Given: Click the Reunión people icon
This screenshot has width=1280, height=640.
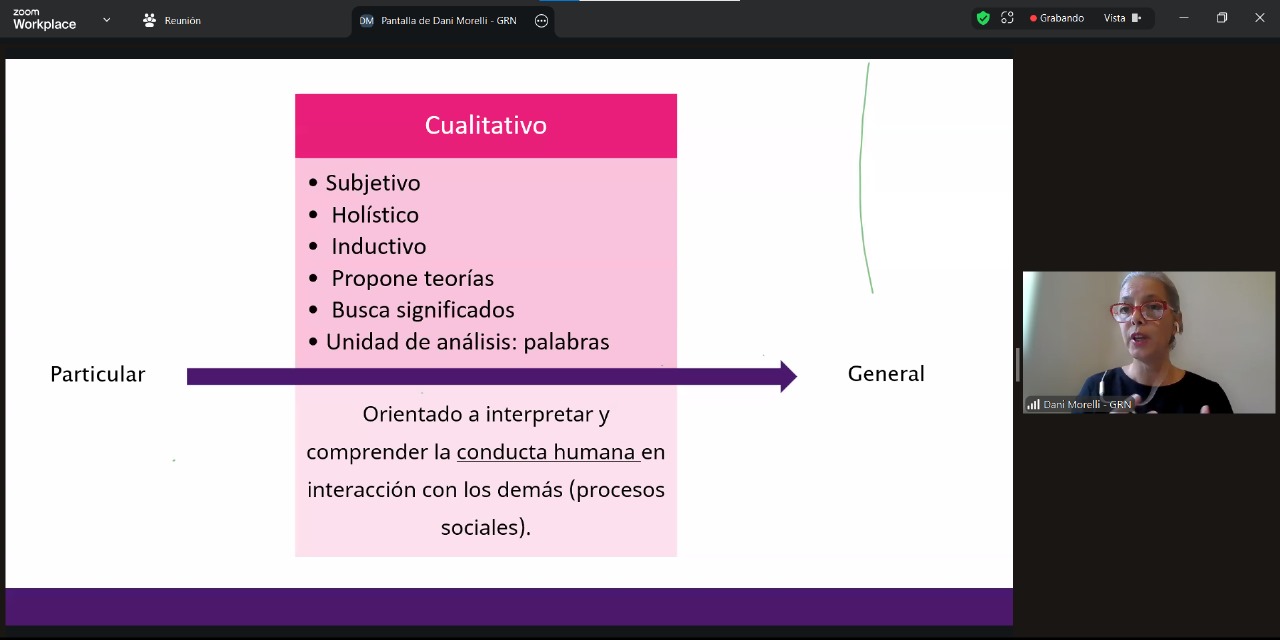Looking at the screenshot, I should point(150,20).
